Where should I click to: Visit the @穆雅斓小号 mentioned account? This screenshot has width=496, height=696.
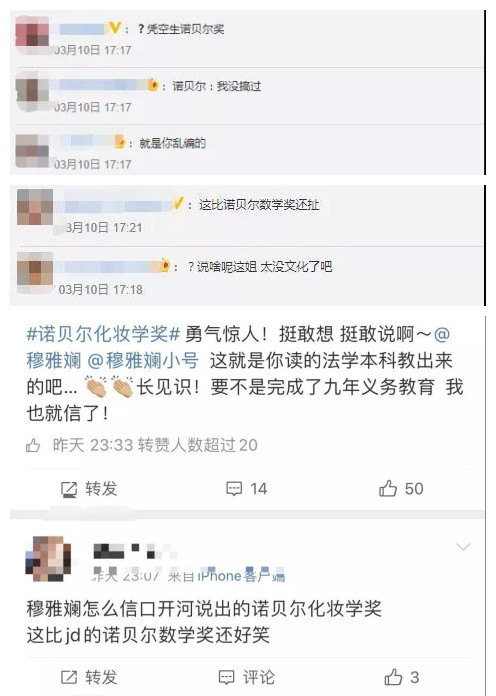[143, 360]
